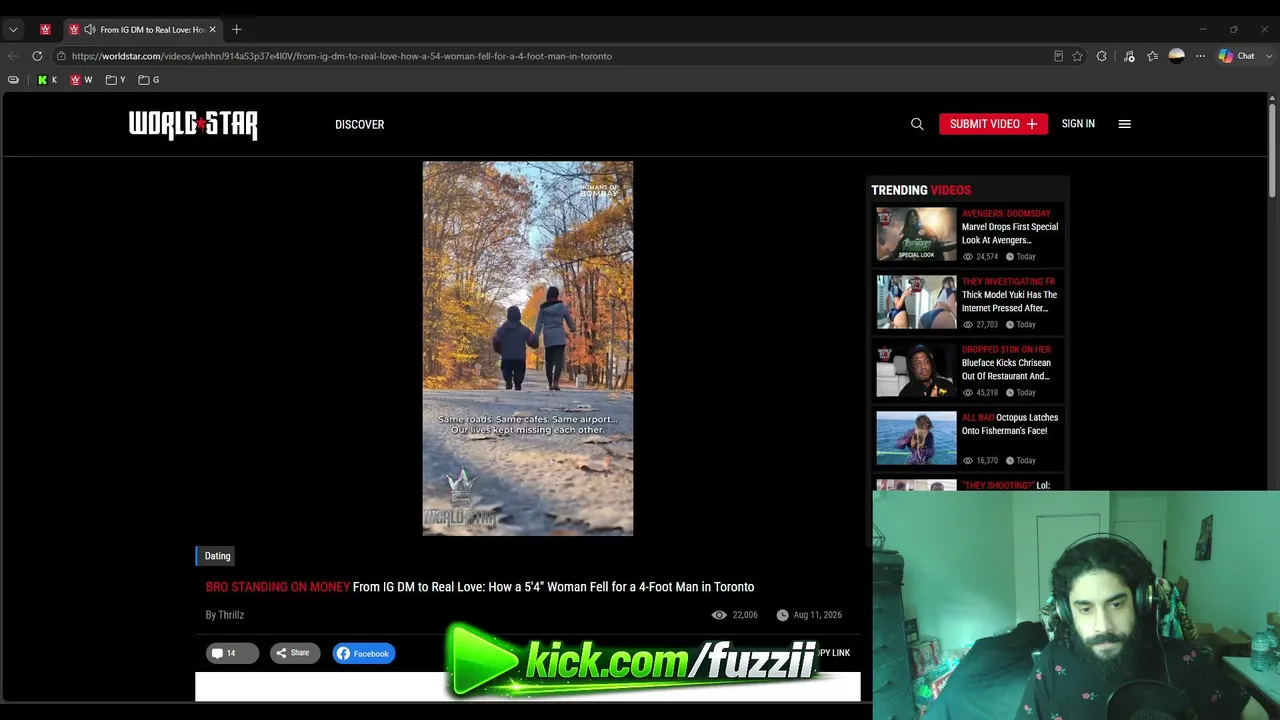Expand the Y bookmarks folder
Viewport: 1280px width, 720px height.
[x=116, y=80]
